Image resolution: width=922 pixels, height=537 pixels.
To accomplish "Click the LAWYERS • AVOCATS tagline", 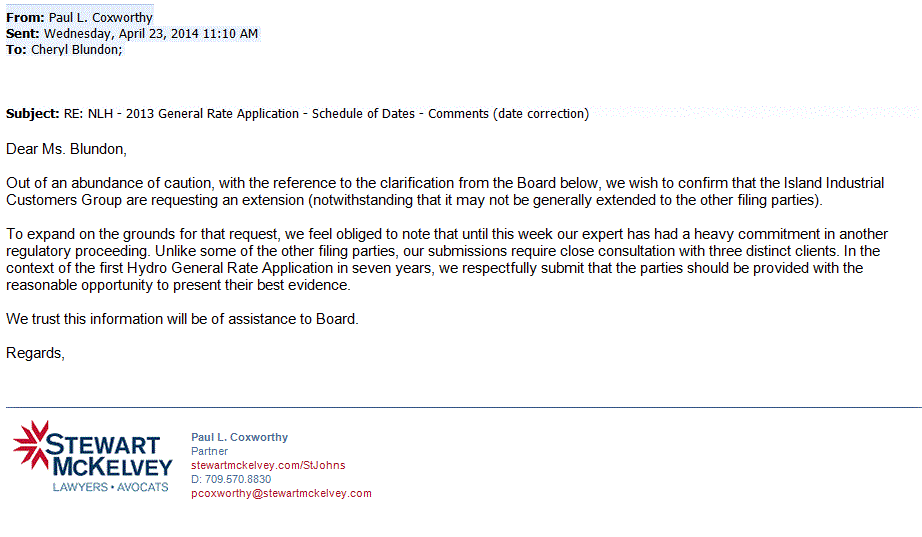I will tap(111, 487).
